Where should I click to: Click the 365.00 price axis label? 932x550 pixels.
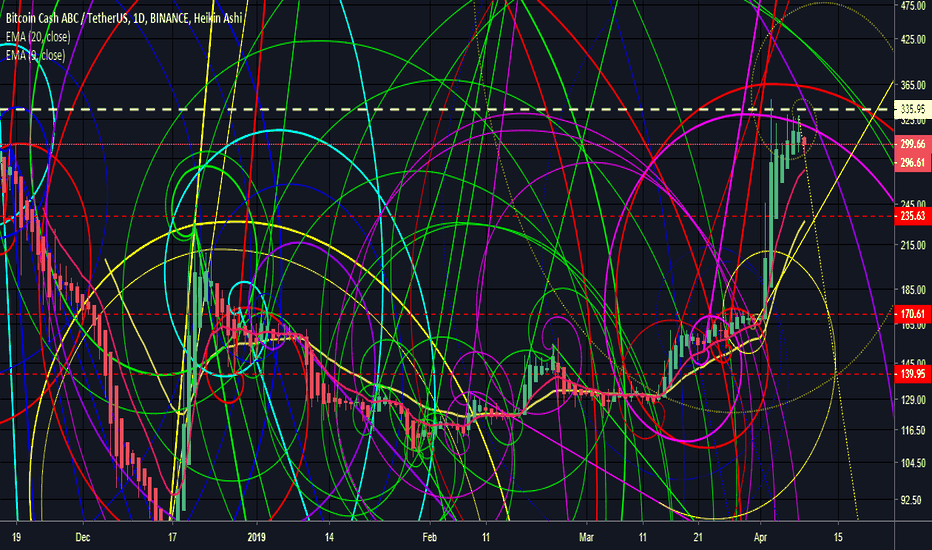point(913,85)
